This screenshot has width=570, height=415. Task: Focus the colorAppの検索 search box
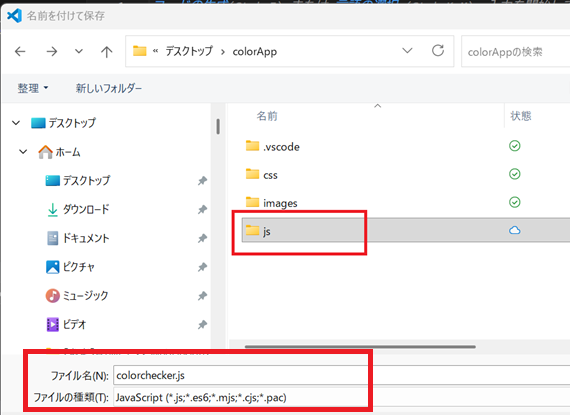click(515, 52)
